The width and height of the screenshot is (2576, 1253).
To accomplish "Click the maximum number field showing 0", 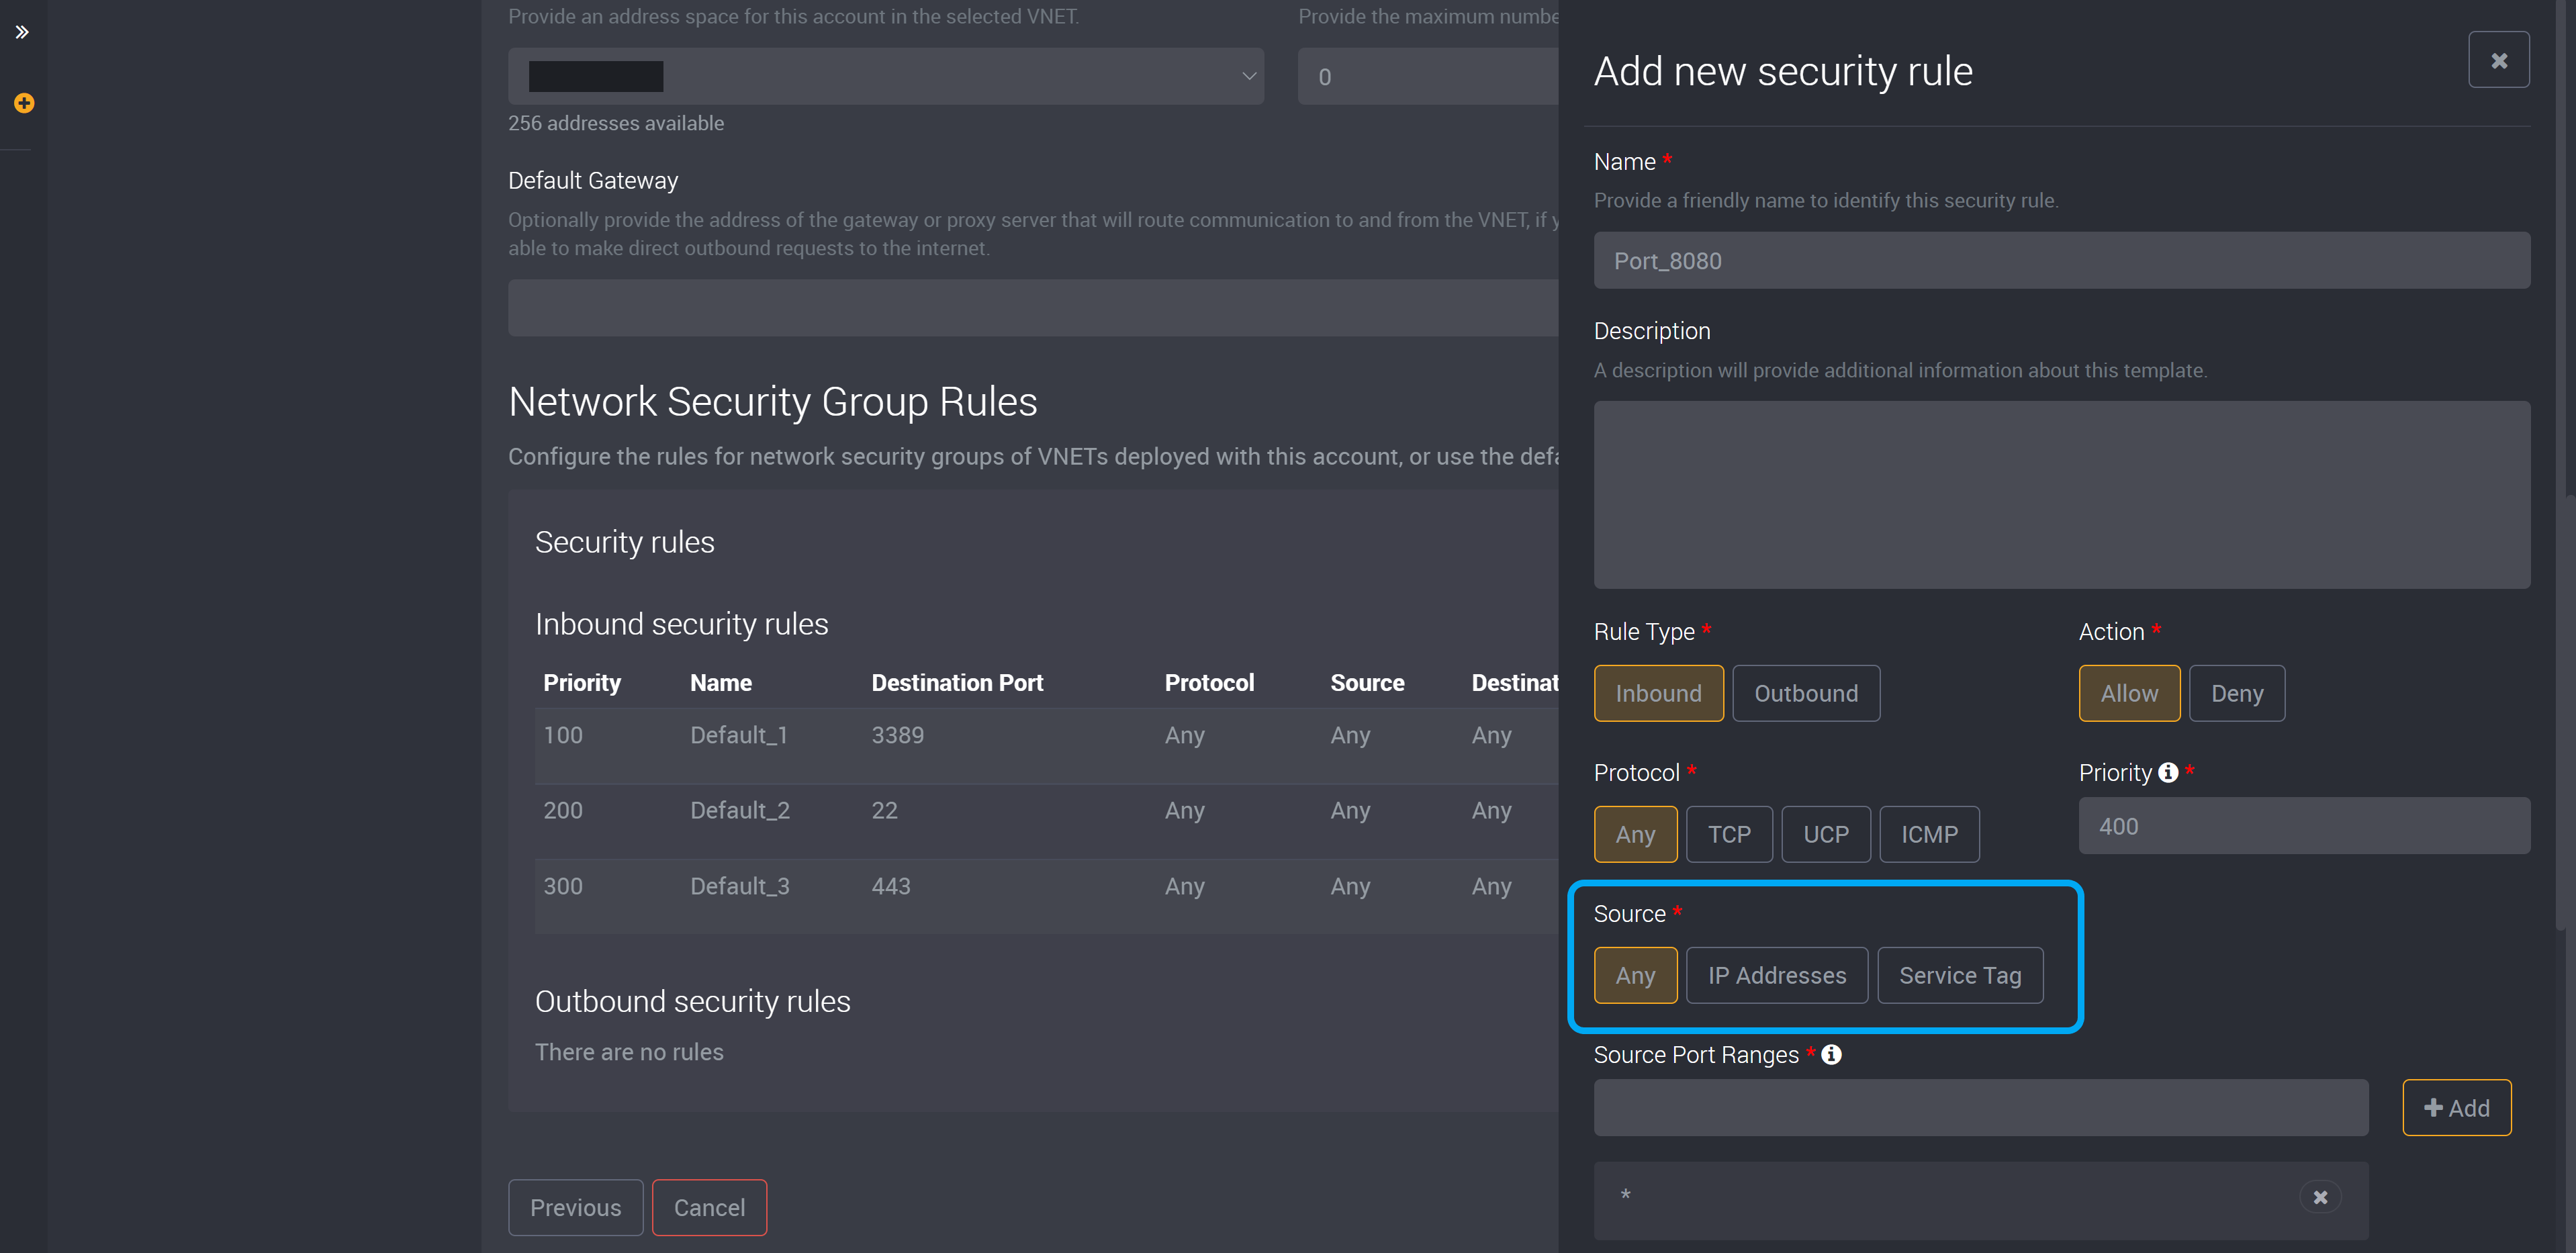I will 1428,76.
